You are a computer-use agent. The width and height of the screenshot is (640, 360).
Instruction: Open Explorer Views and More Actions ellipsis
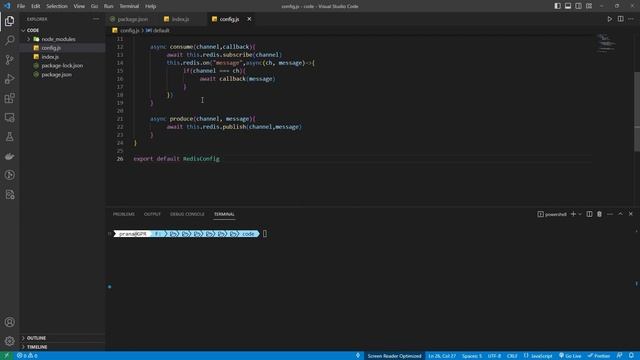click(96, 19)
